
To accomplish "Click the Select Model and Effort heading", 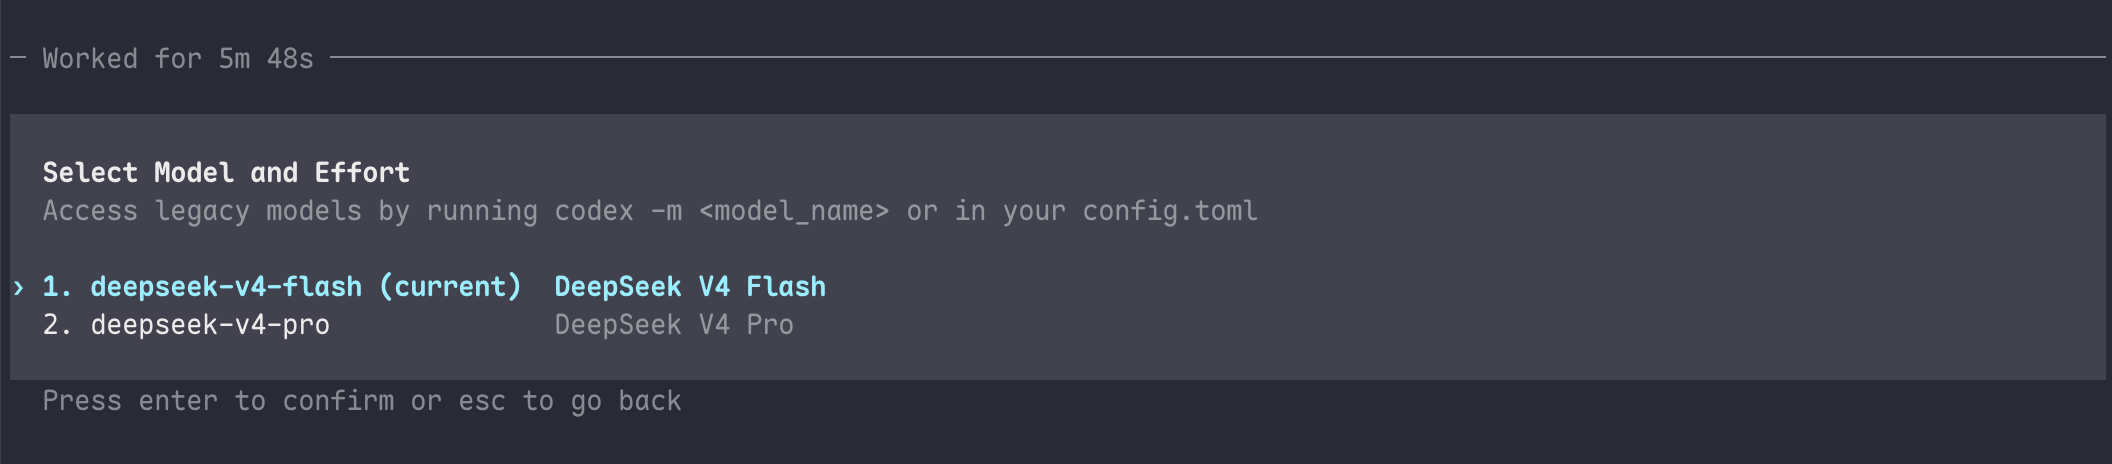I will (226, 173).
